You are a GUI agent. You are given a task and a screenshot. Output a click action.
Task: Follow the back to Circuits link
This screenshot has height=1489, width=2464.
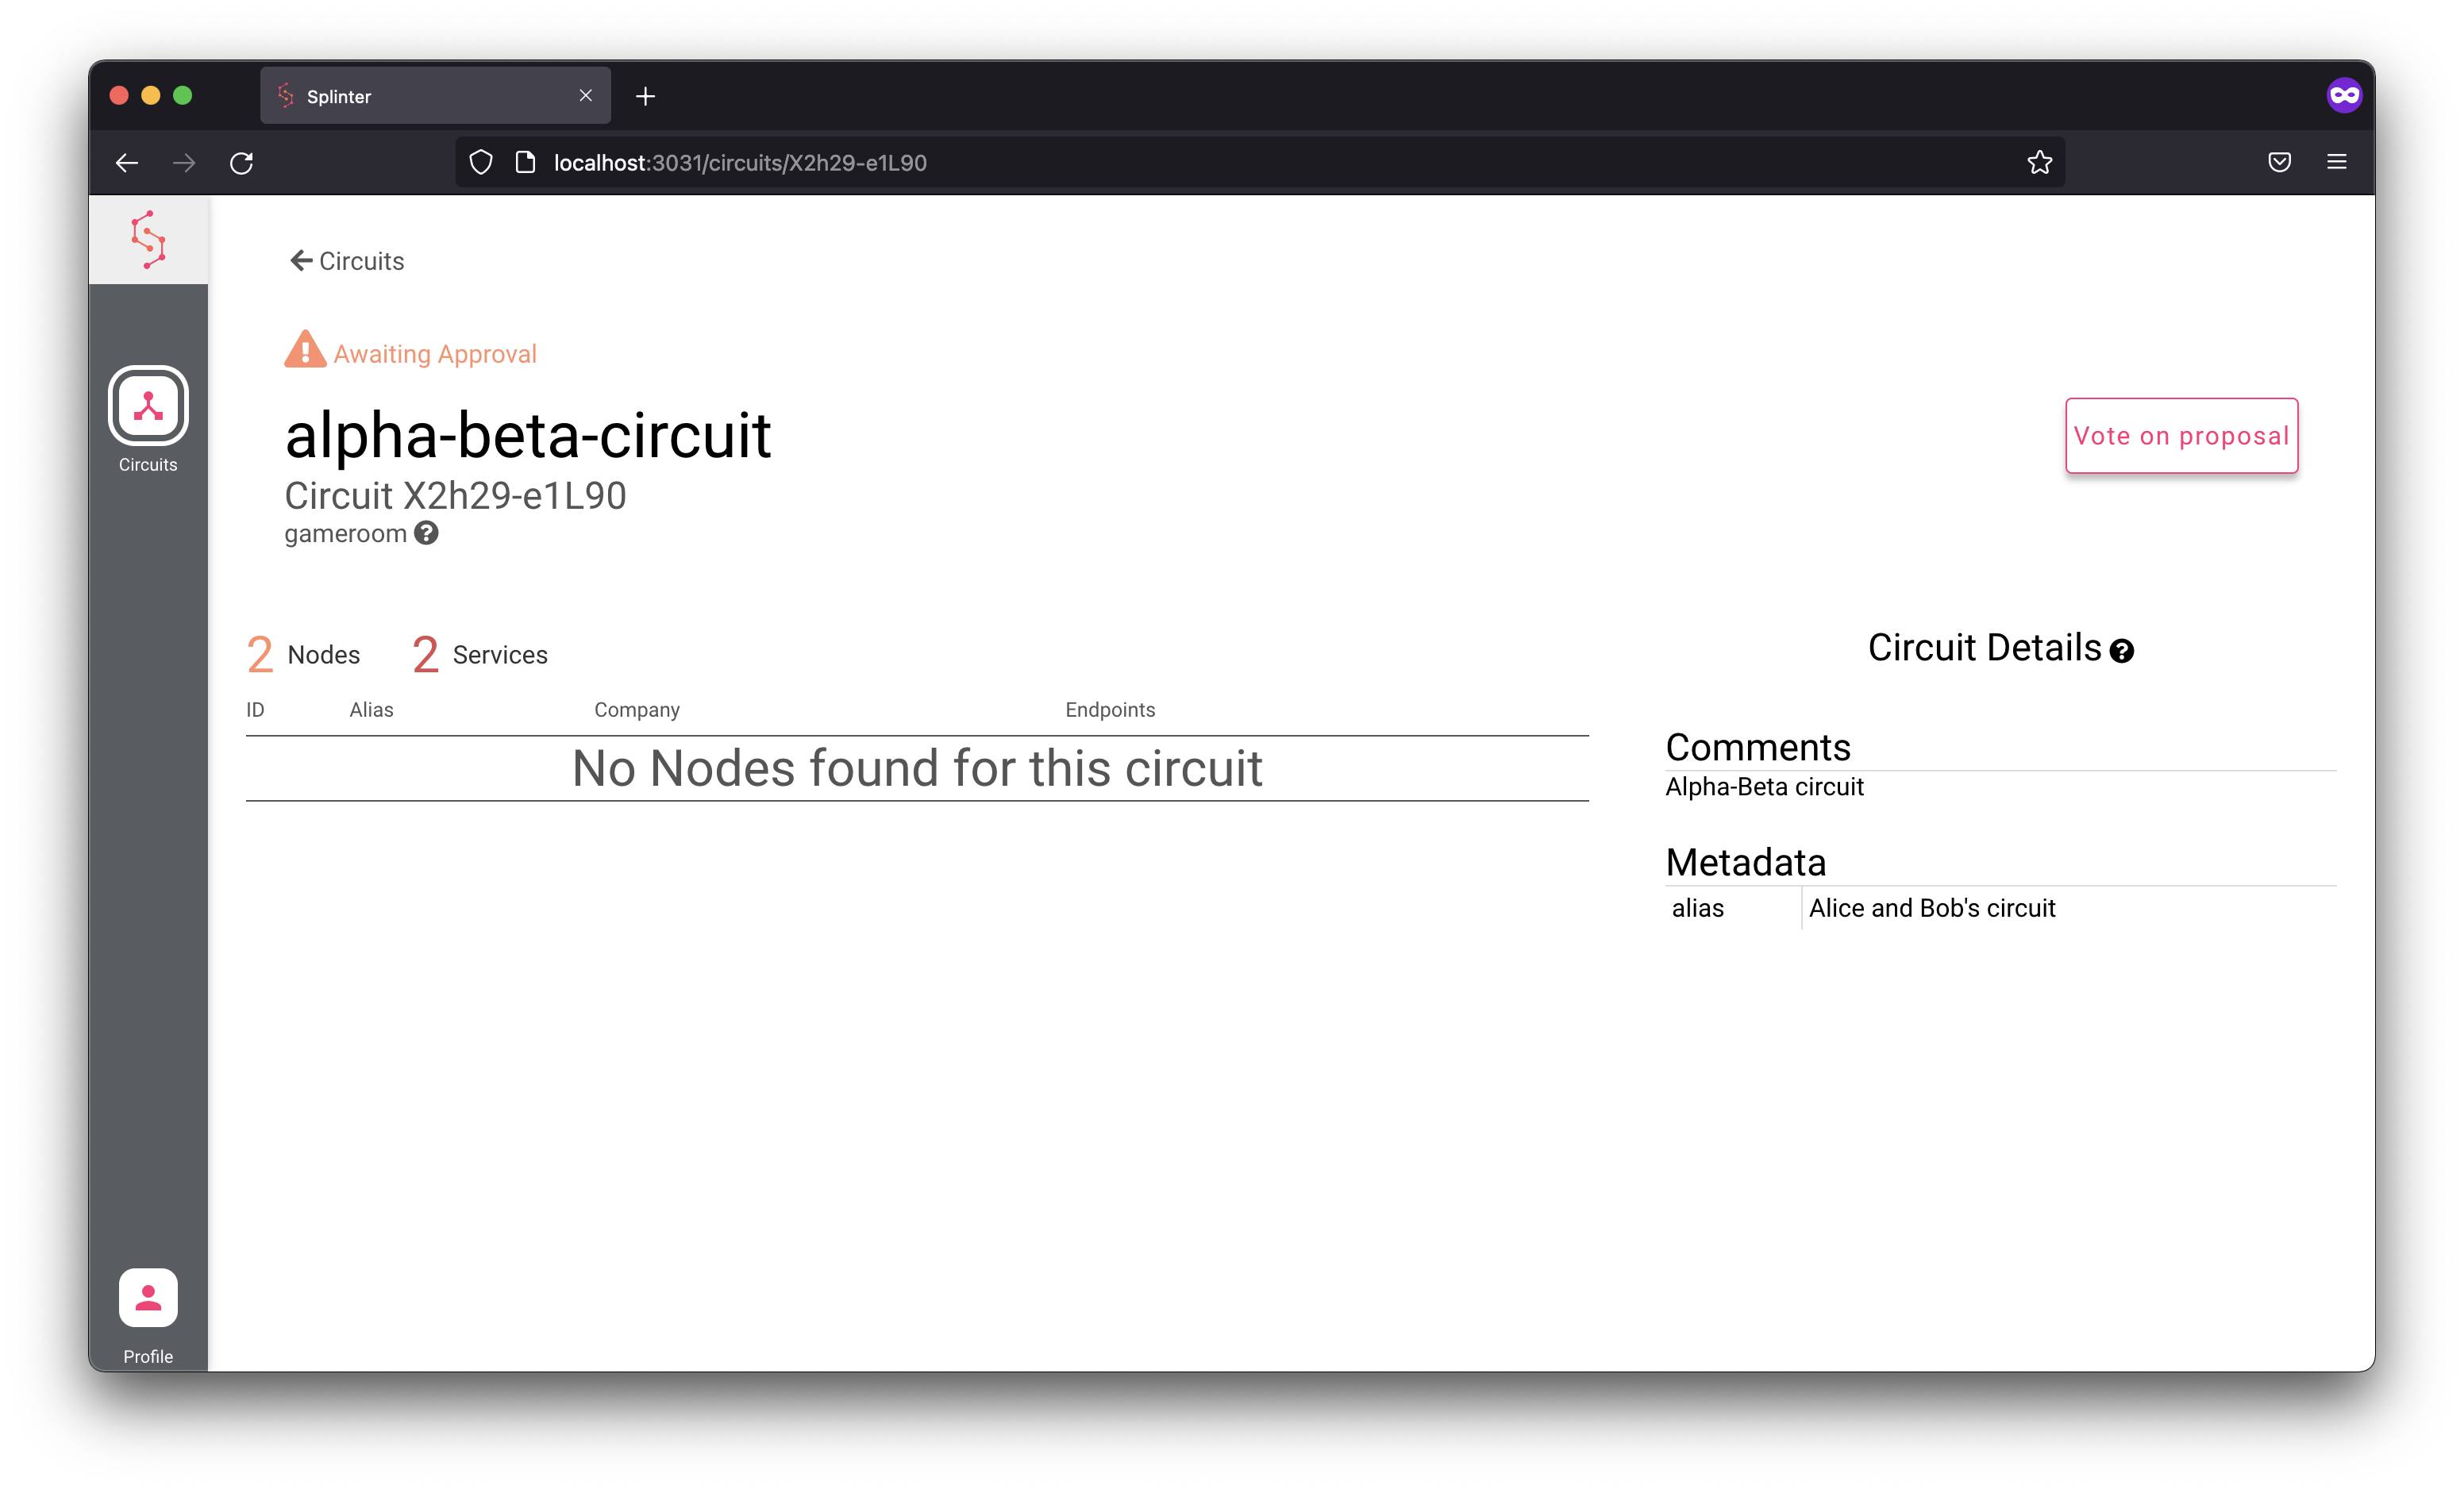(347, 261)
